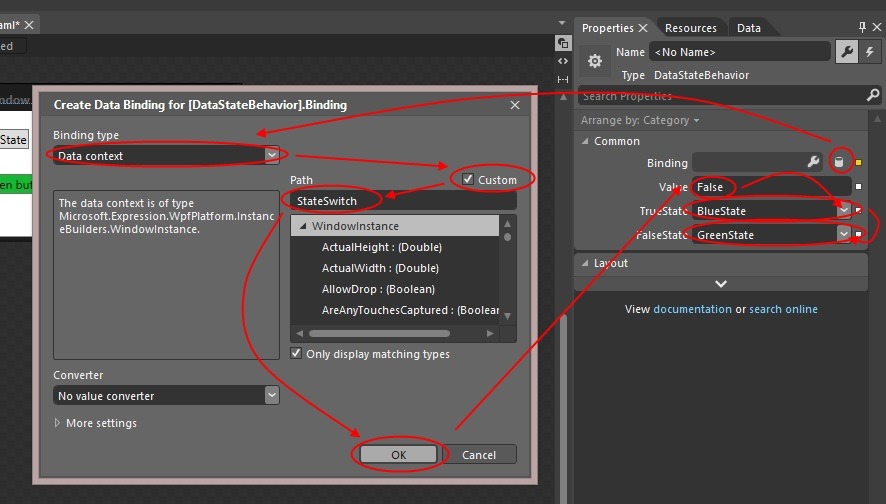The height and width of the screenshot is (504, 886).
Task: Click the wrench icon in Binding field
Action: (x=814, y=162)
